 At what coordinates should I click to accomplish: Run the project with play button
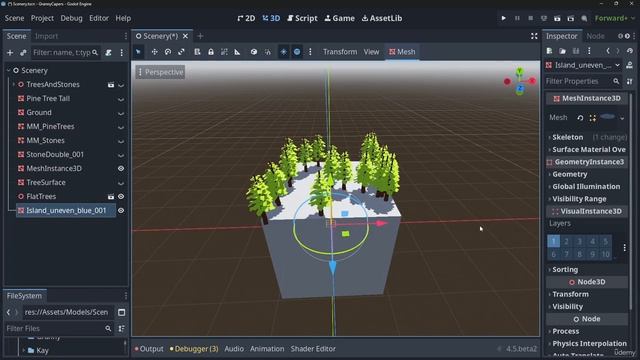[x=503, y=18]
